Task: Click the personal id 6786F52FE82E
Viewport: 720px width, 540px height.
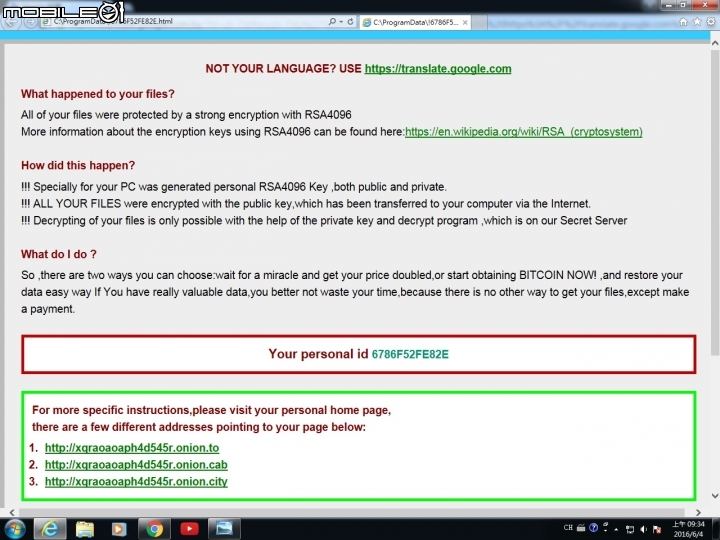Action: 410,354
